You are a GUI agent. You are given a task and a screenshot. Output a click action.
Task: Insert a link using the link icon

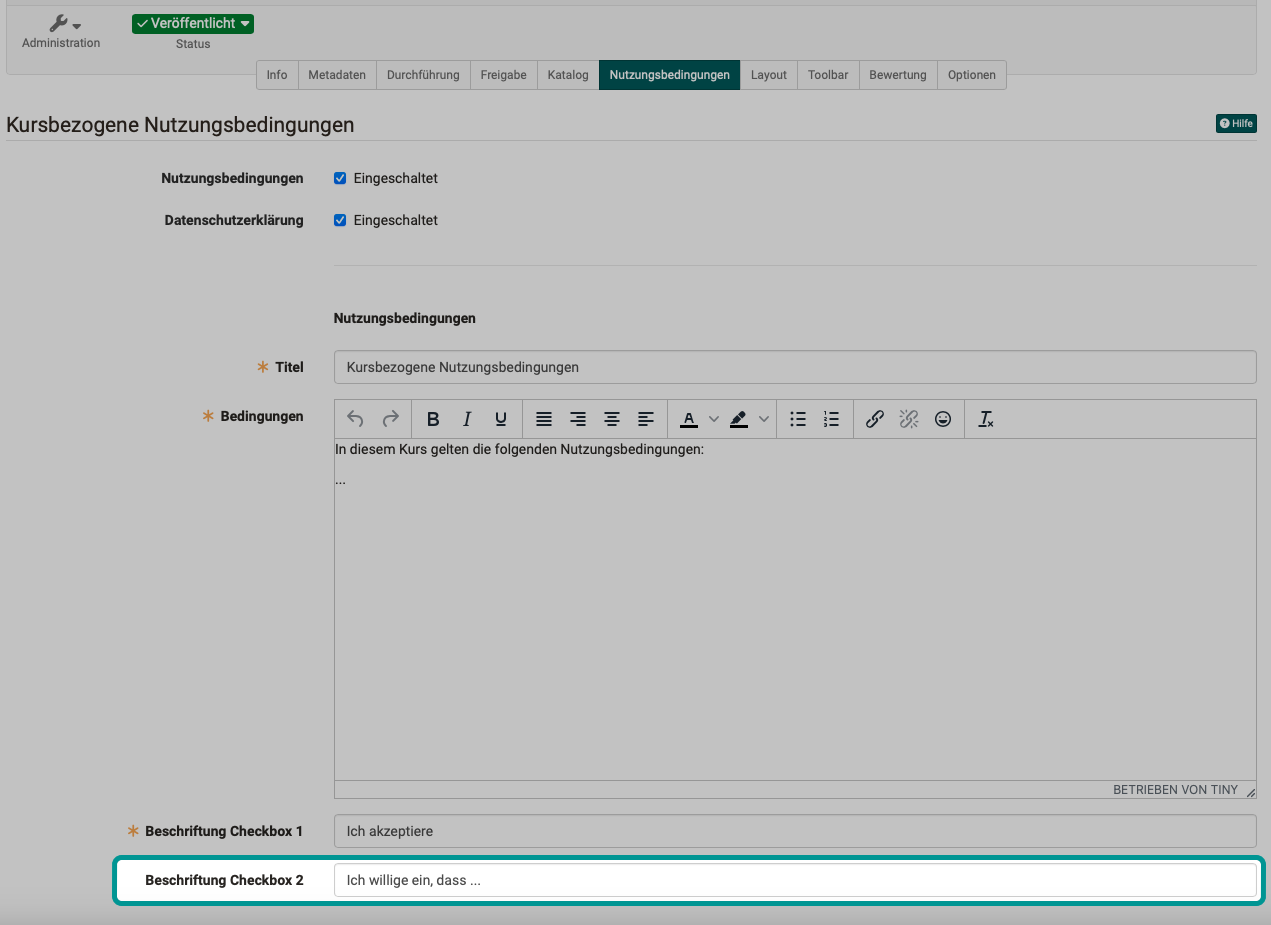pyautogui.click(x=874, y=419)
